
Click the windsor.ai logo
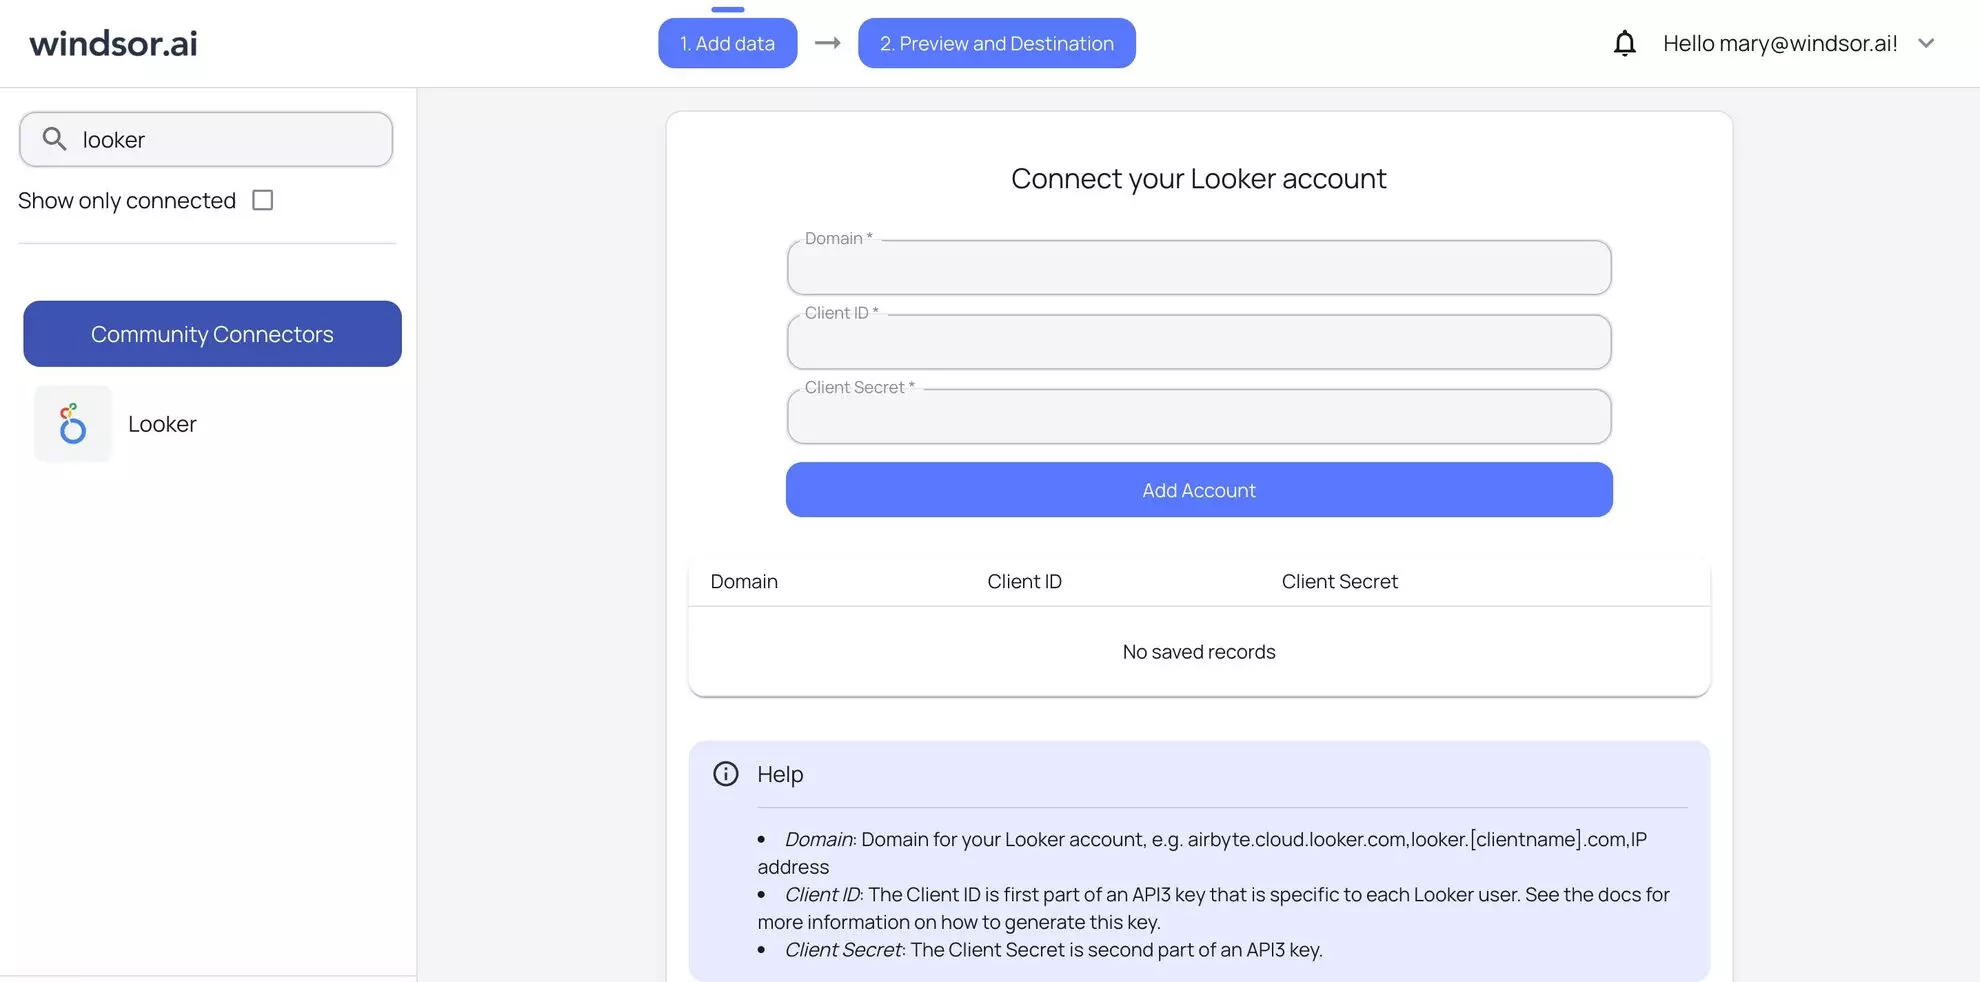[113, 43]
